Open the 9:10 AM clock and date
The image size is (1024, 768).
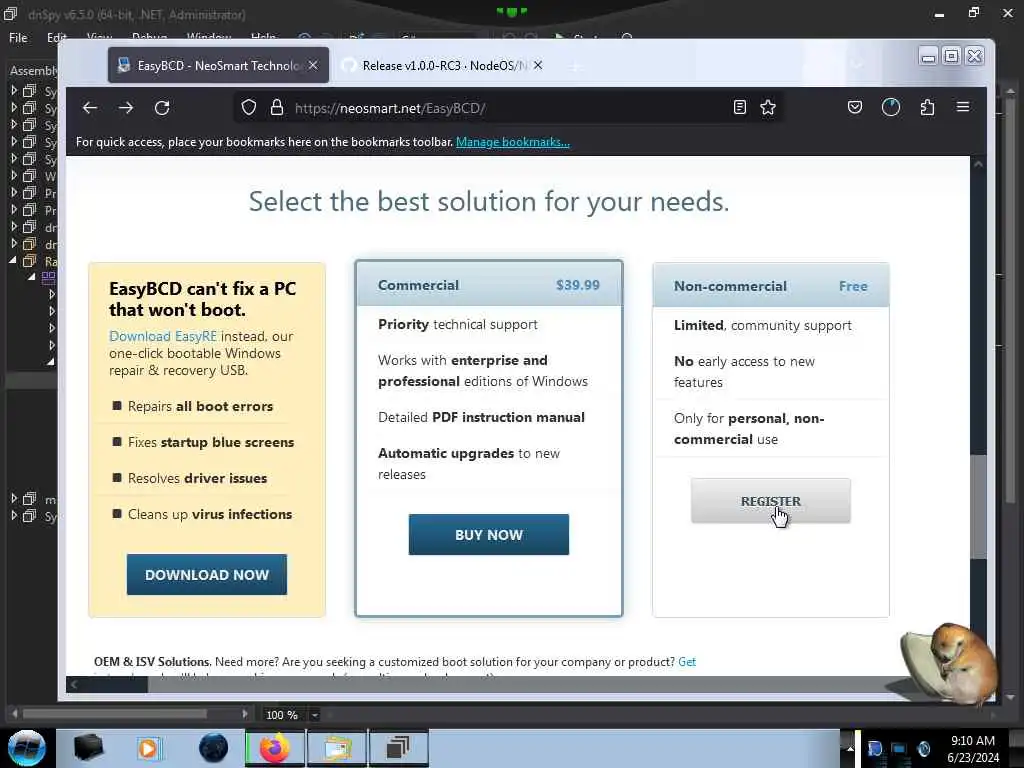pyautogui.click(x=973, y=749)
